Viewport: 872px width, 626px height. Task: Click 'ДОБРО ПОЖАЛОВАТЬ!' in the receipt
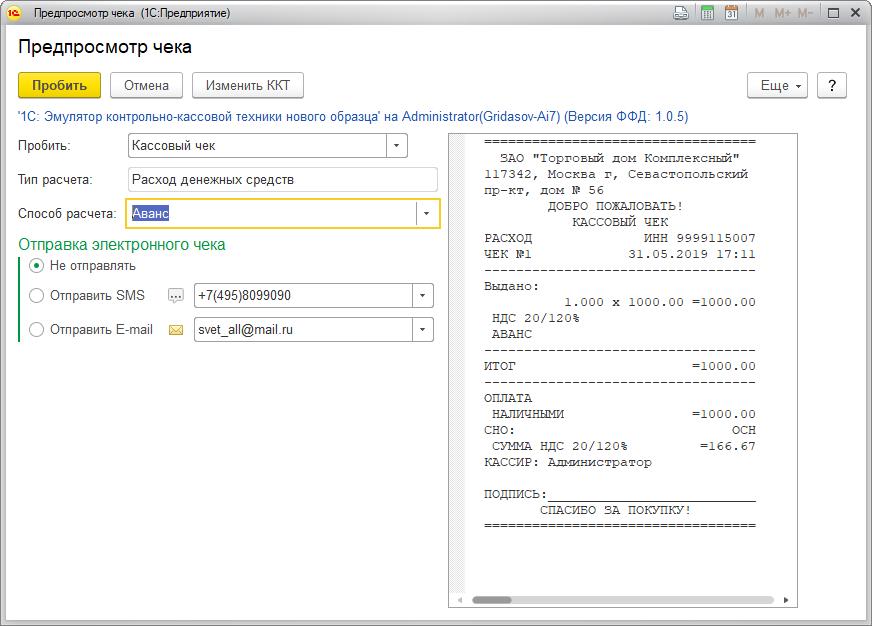(x=616, y=206)
